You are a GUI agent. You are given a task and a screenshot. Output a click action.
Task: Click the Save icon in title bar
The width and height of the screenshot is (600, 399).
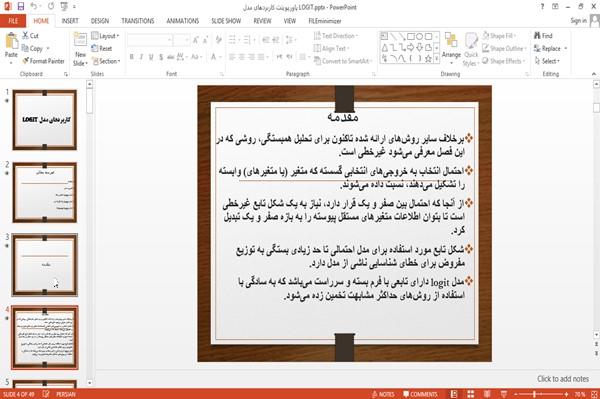coord(21,7)
